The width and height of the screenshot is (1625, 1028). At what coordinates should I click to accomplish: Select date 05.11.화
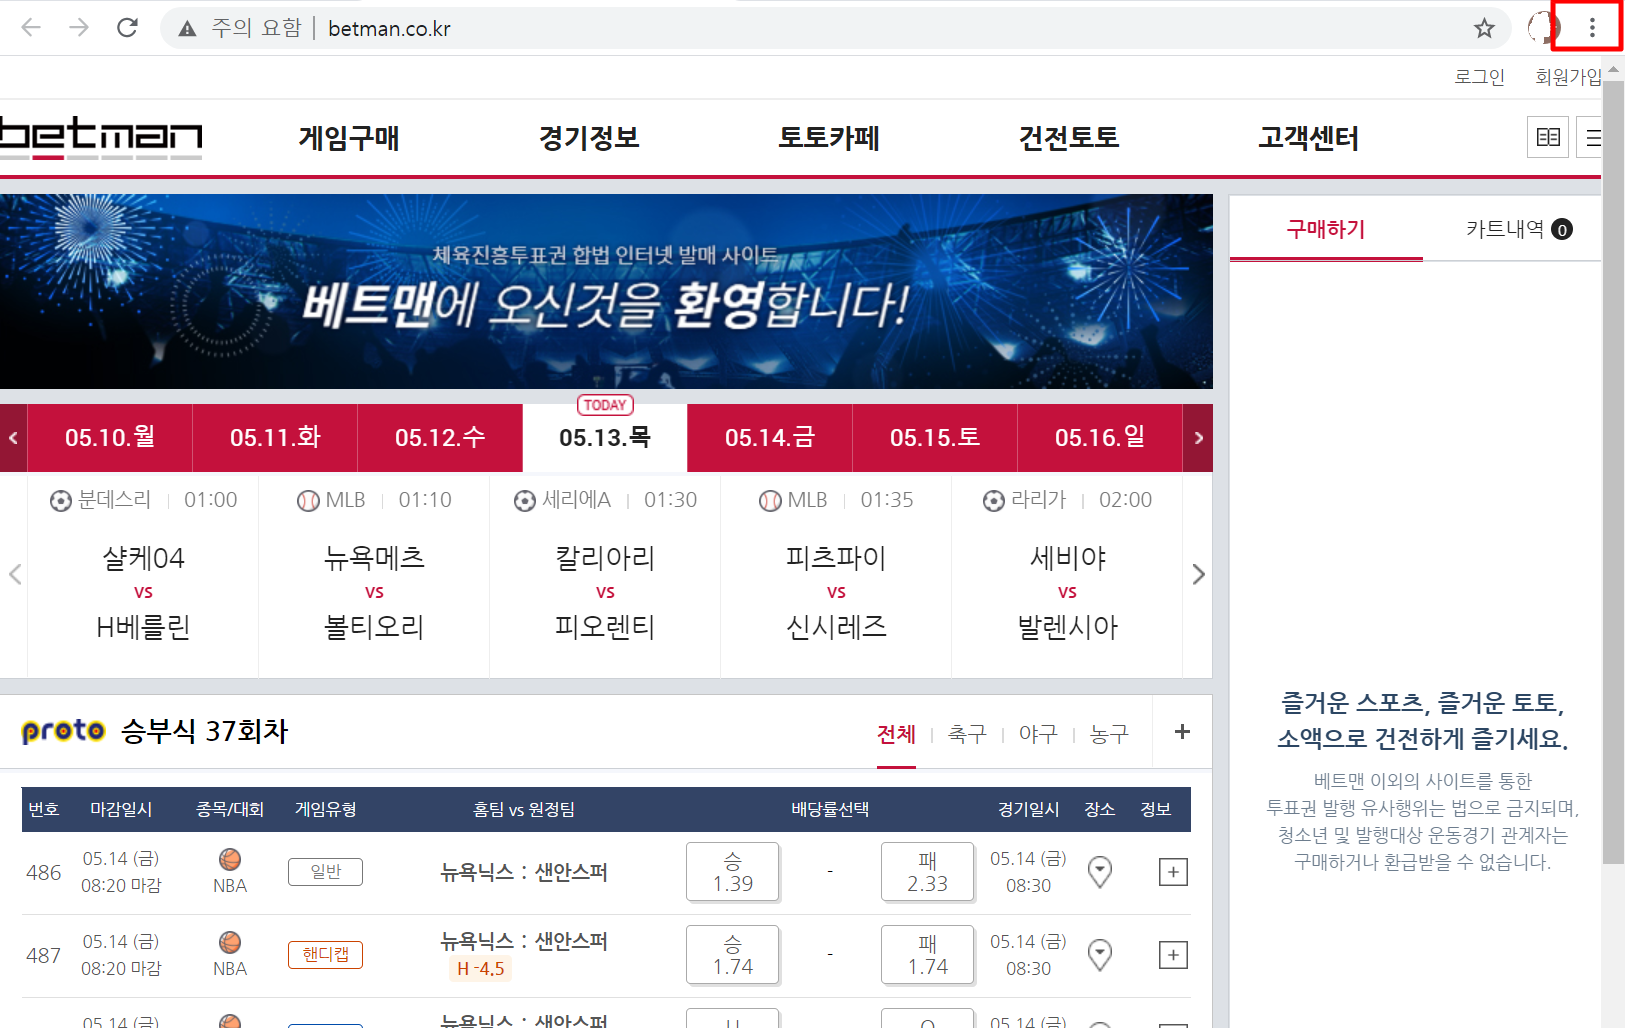coord(275,438)
